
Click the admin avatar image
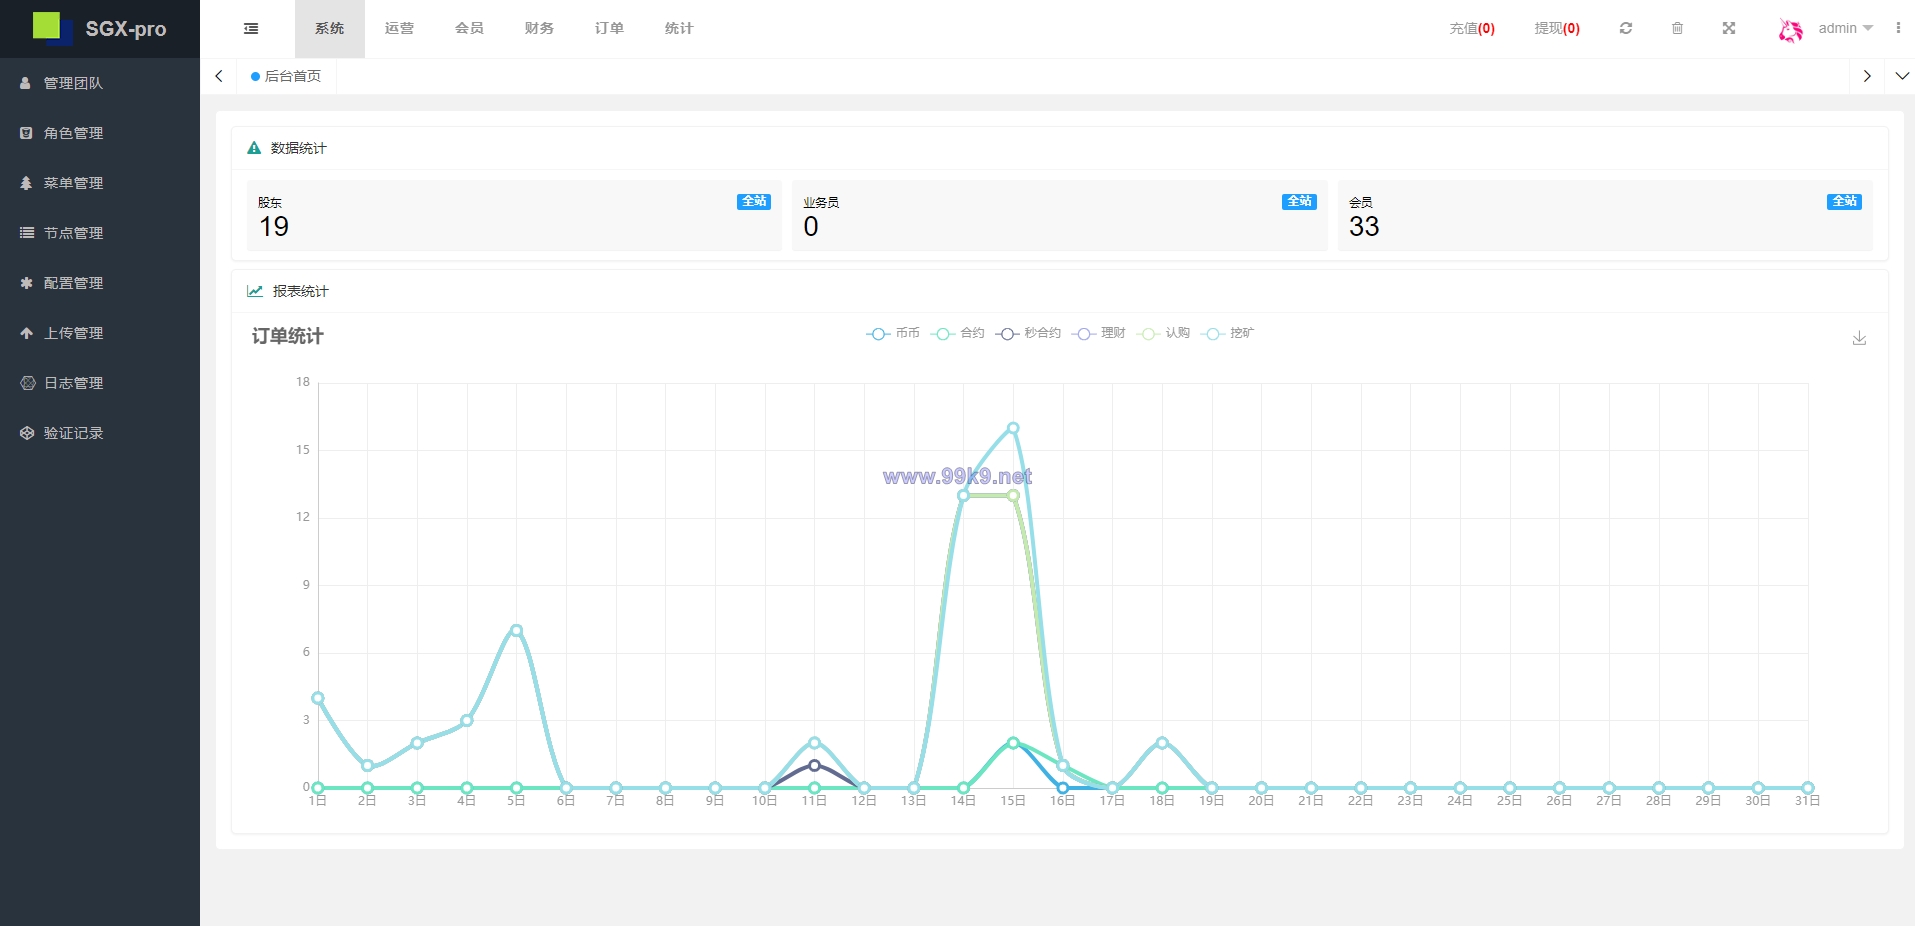(1791, 30)
